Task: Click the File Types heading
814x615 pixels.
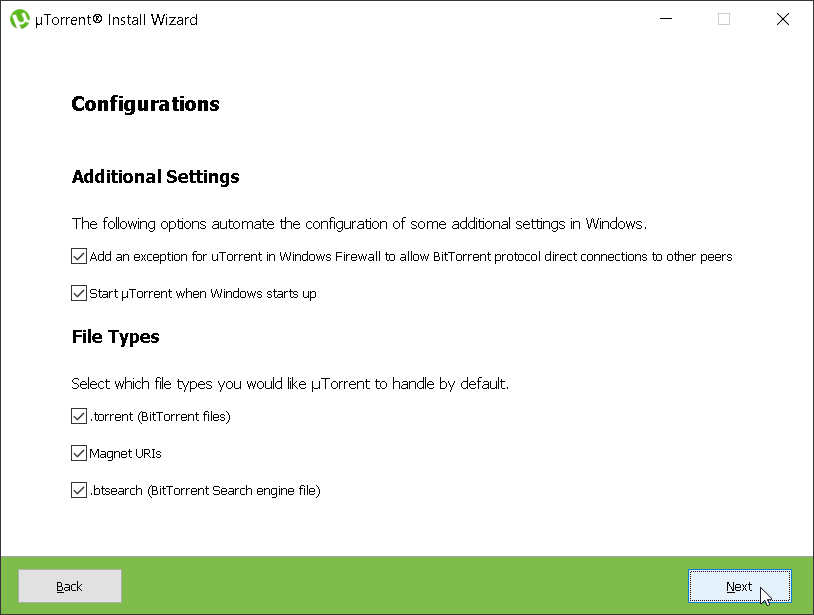Action: [x=115, y=337]
